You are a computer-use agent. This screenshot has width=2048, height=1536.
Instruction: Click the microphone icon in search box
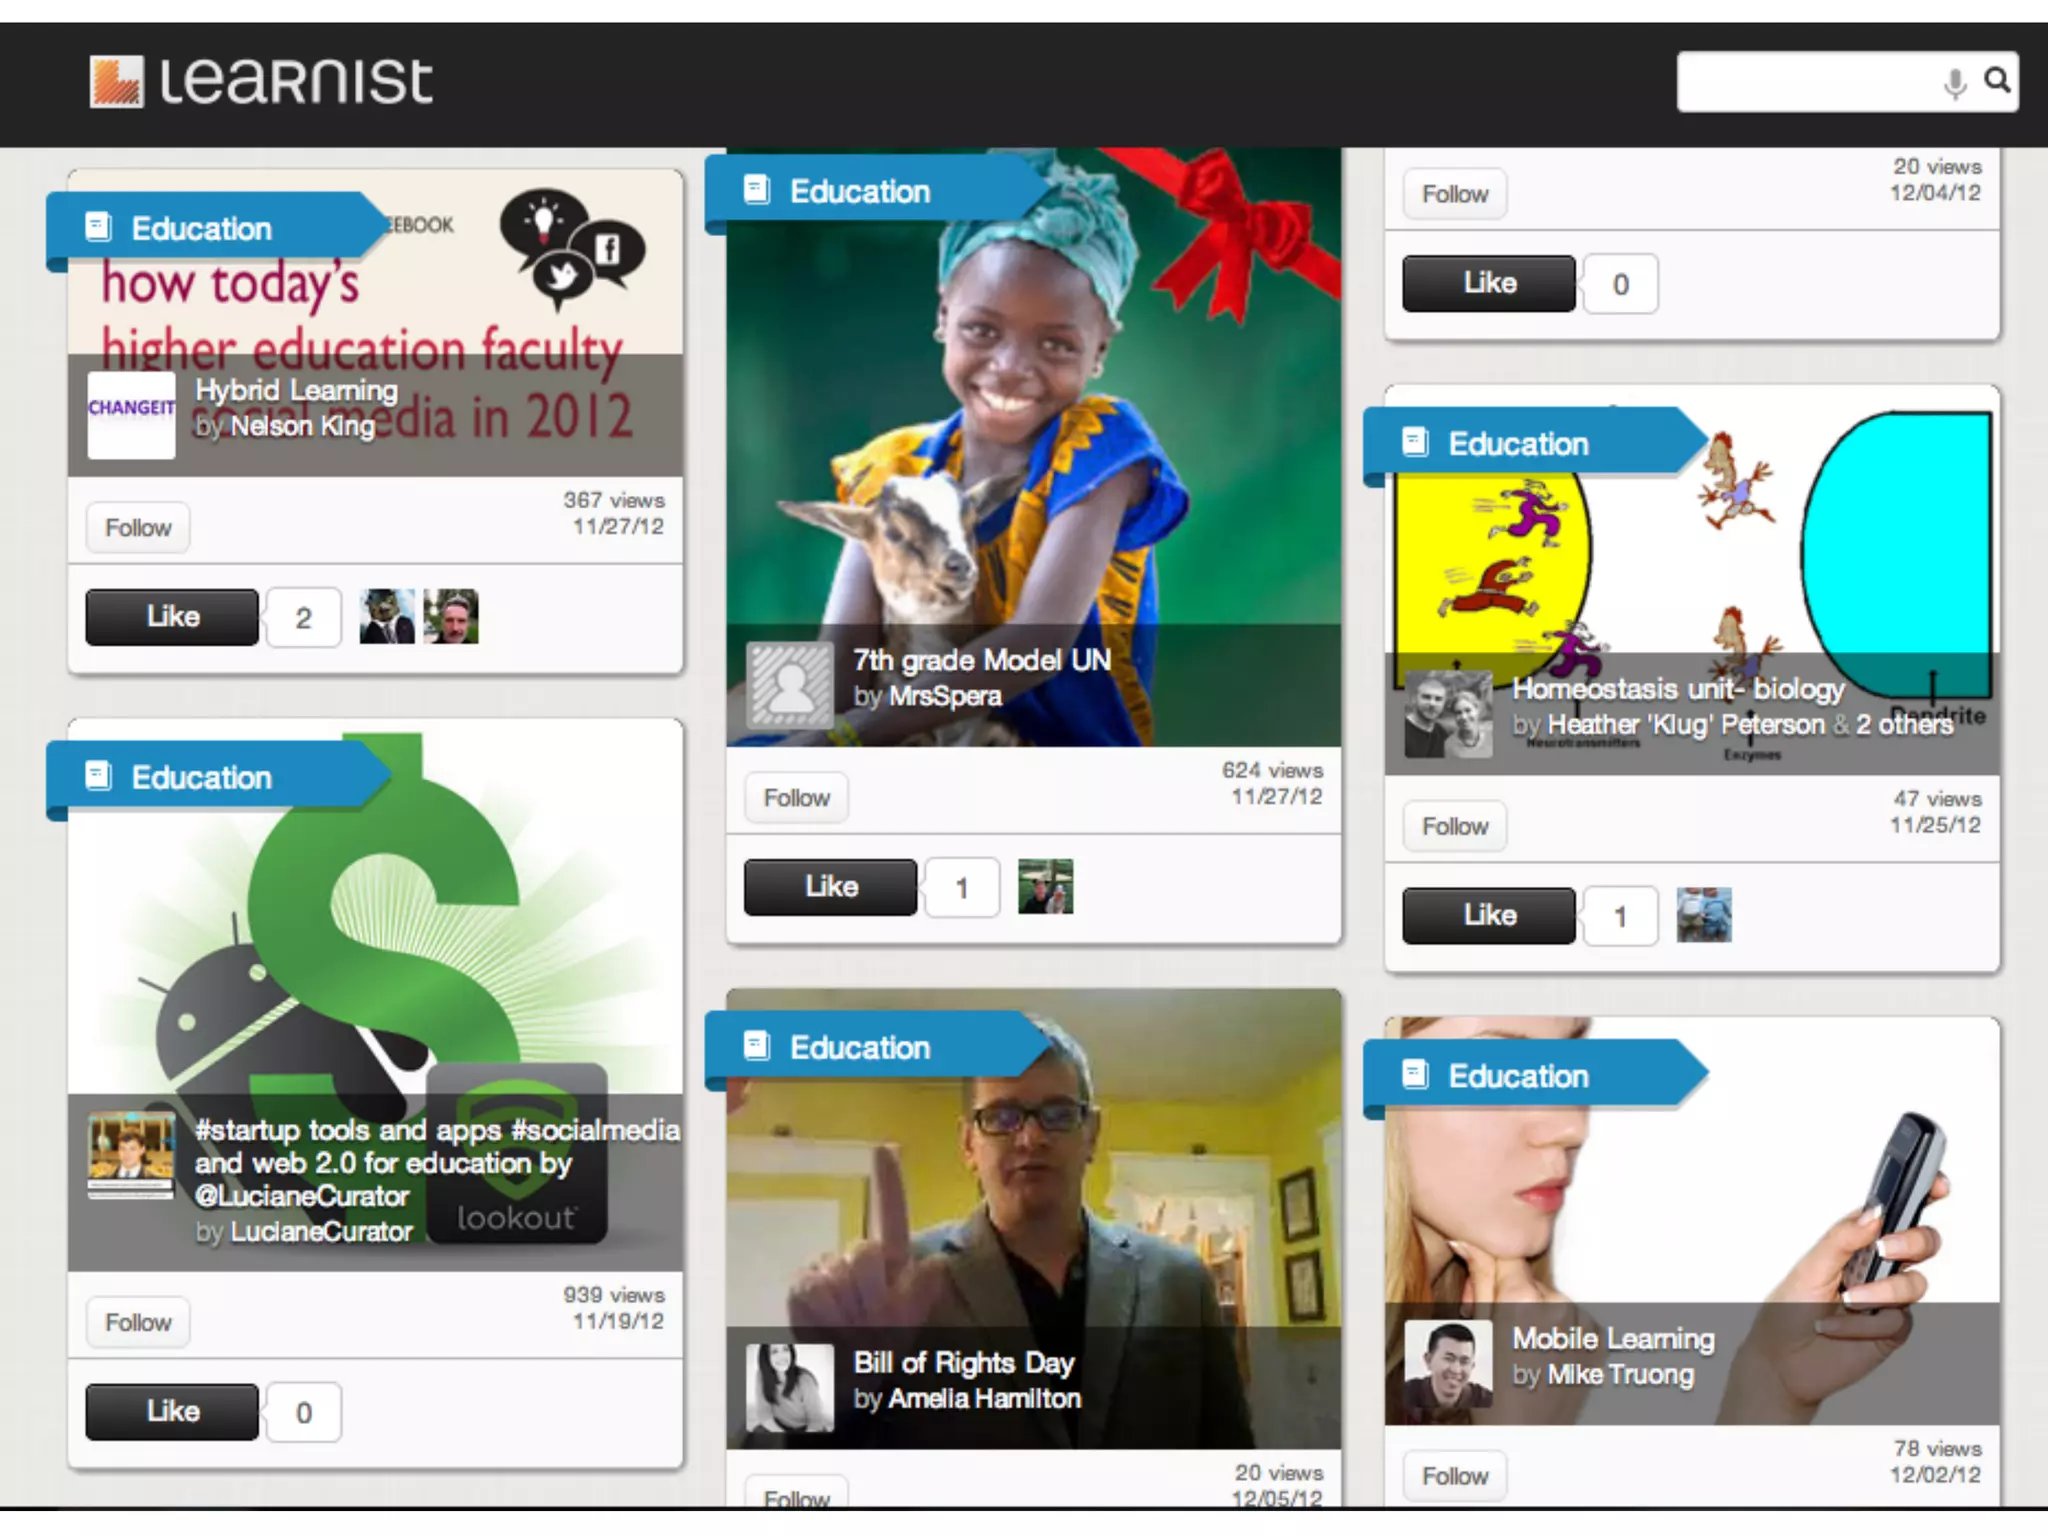(x=1954, y=82)
